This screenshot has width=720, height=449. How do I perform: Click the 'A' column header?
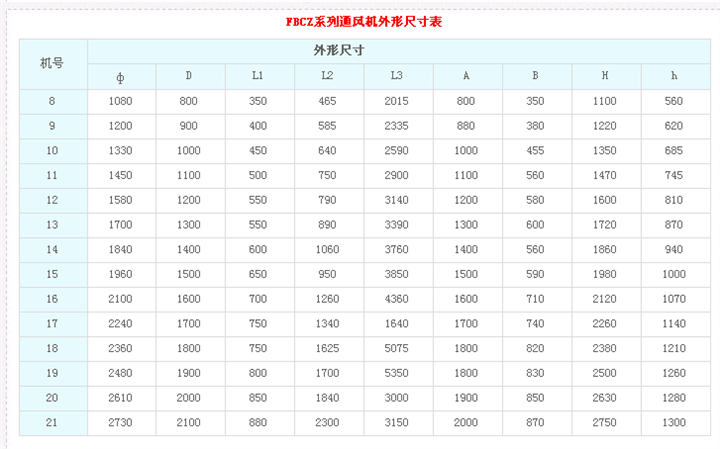pos(468,77)
